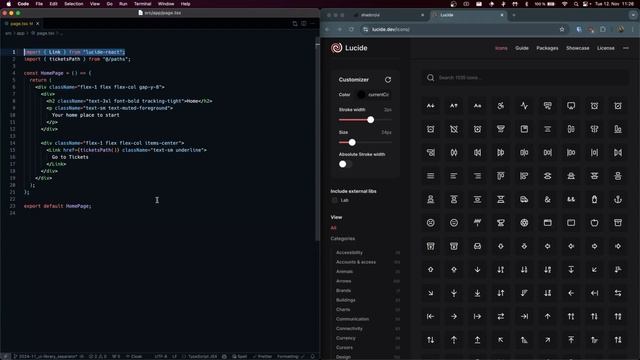Select the apple icon

594,223
